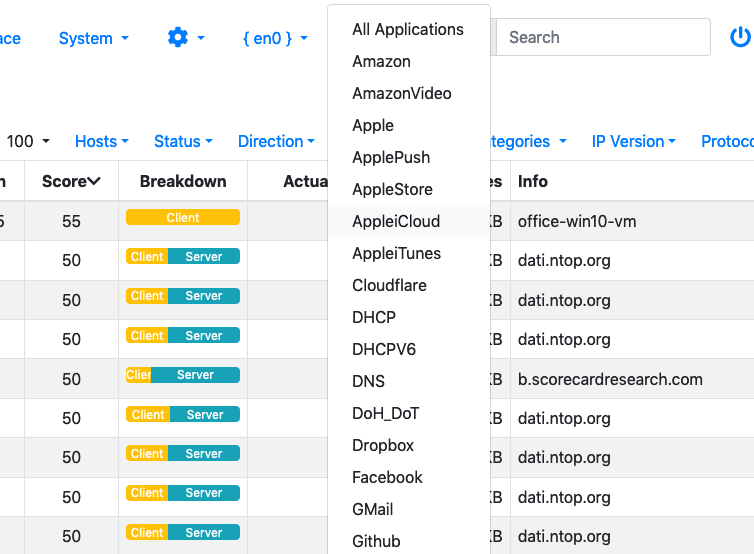Screen dimensions: 754x554
Task: Select AmazonVideo application filter
Action: (409, 93)
